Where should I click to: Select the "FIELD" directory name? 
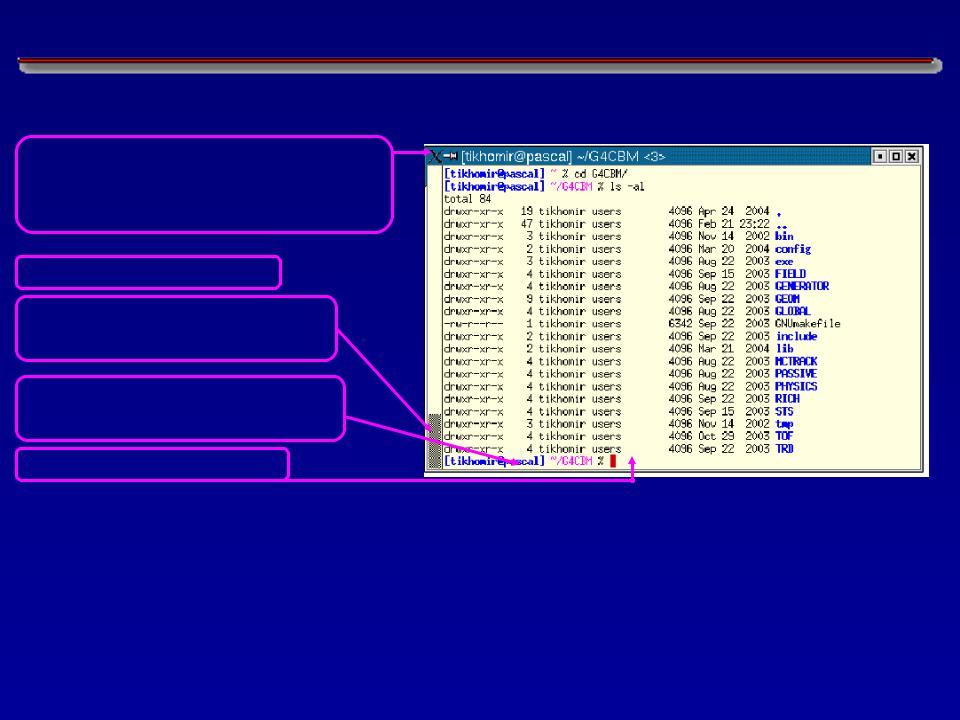pos(790,274)
